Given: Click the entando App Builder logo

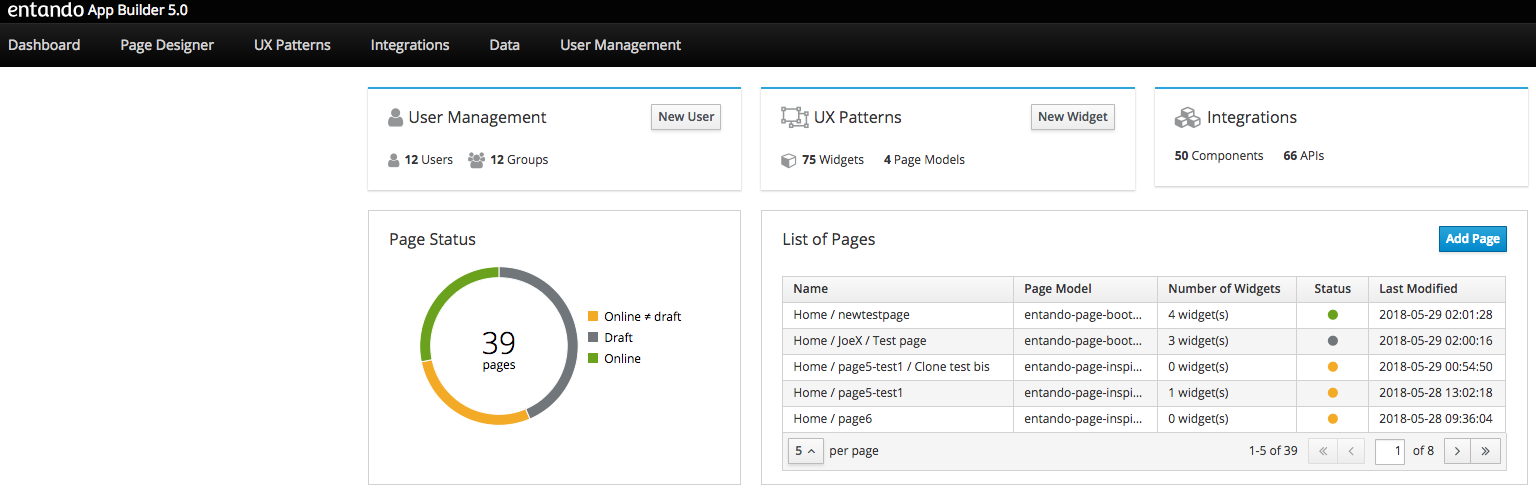Looking at the screenshot, I should point(98,10).
